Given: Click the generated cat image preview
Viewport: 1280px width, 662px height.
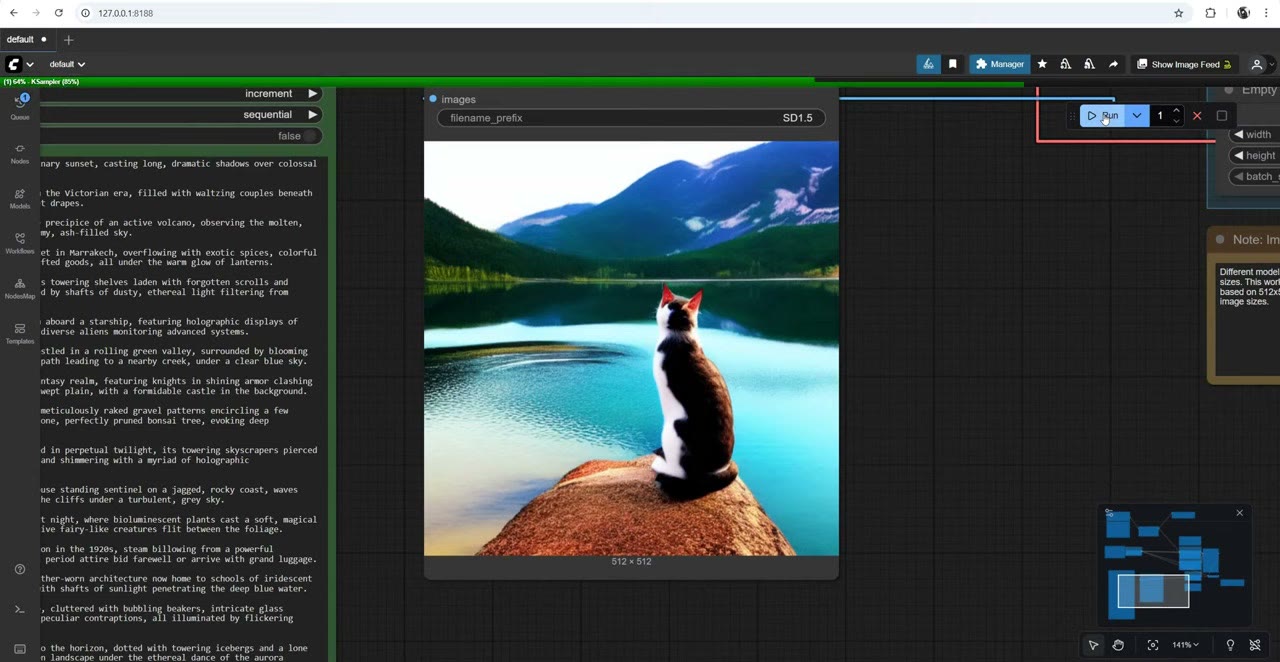Looking at the screenshot, I should 631,348.
